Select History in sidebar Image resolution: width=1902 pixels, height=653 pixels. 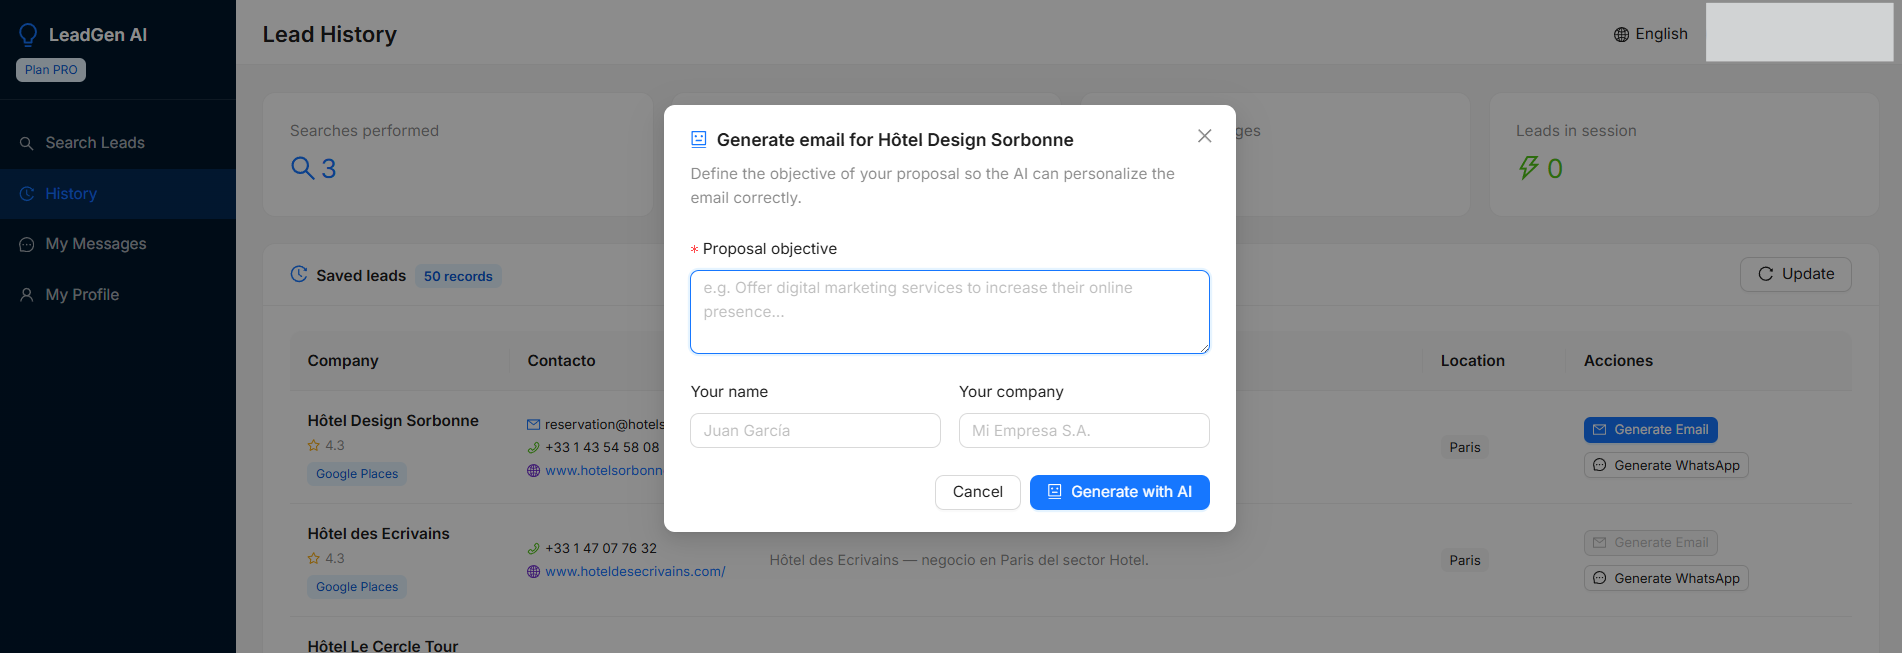(118, 194)
